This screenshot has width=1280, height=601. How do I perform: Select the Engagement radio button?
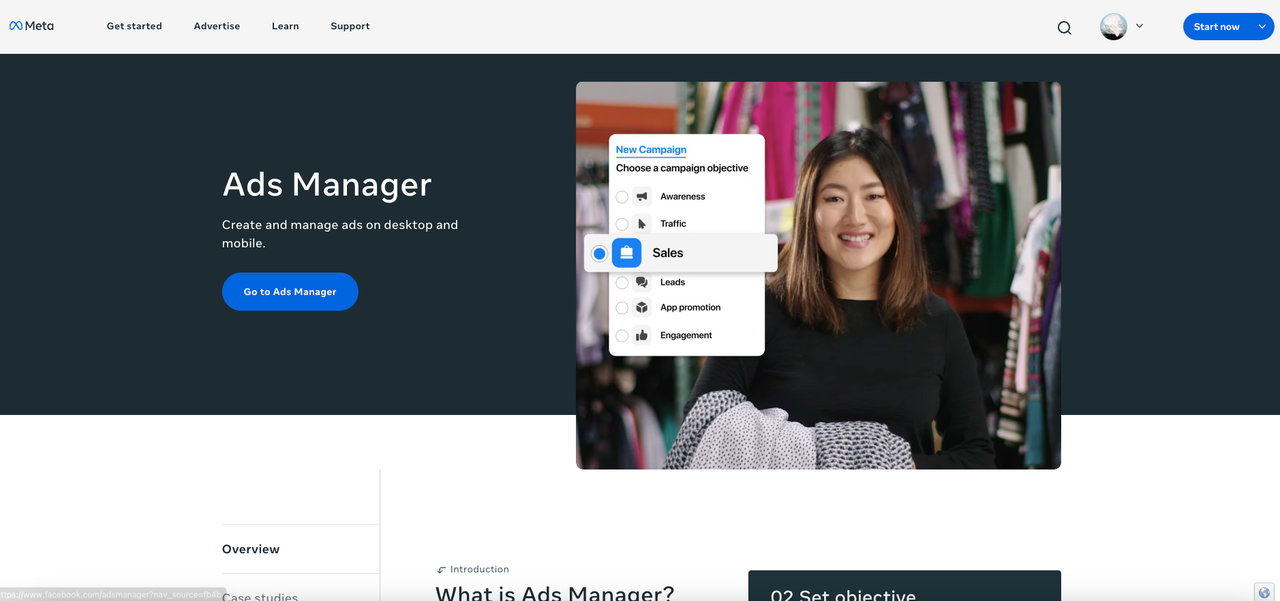coord(622,336)
